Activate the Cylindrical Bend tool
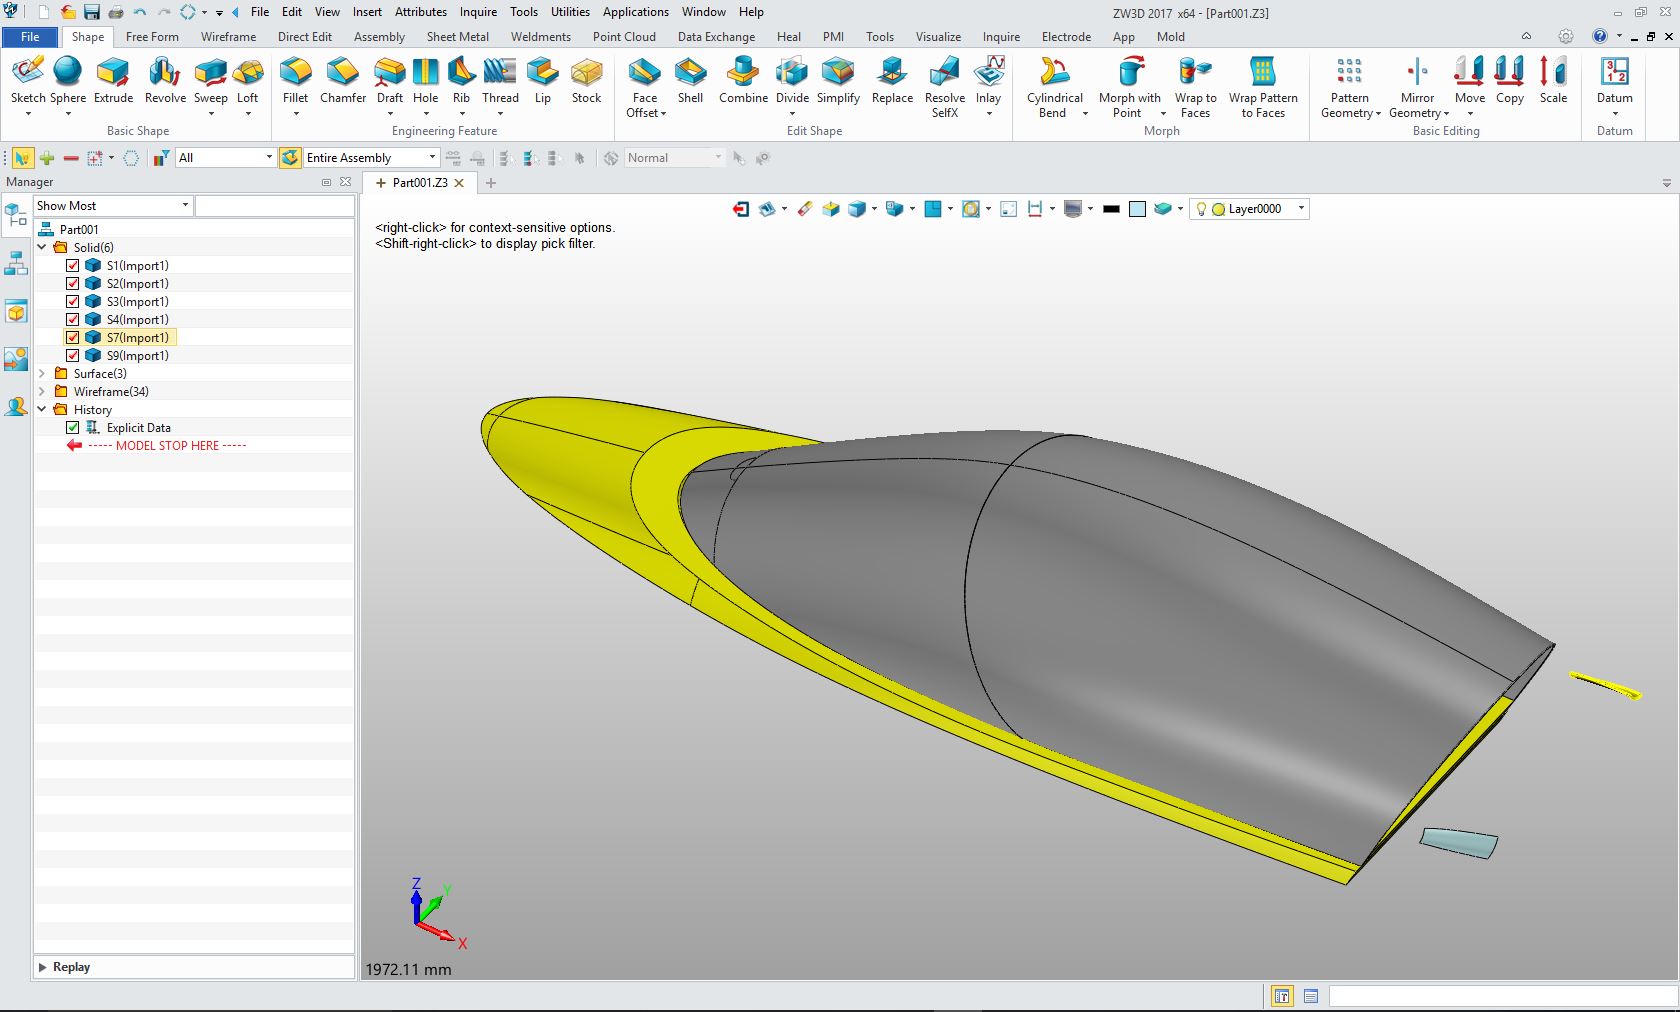1680x1012 pixels. tap(1054, 80)
